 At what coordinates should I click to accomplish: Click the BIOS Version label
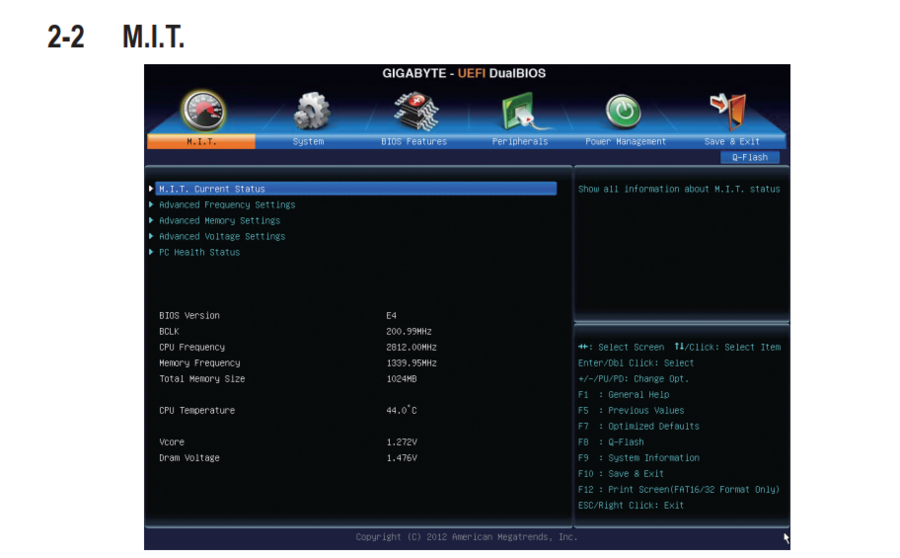coord(189,316)
